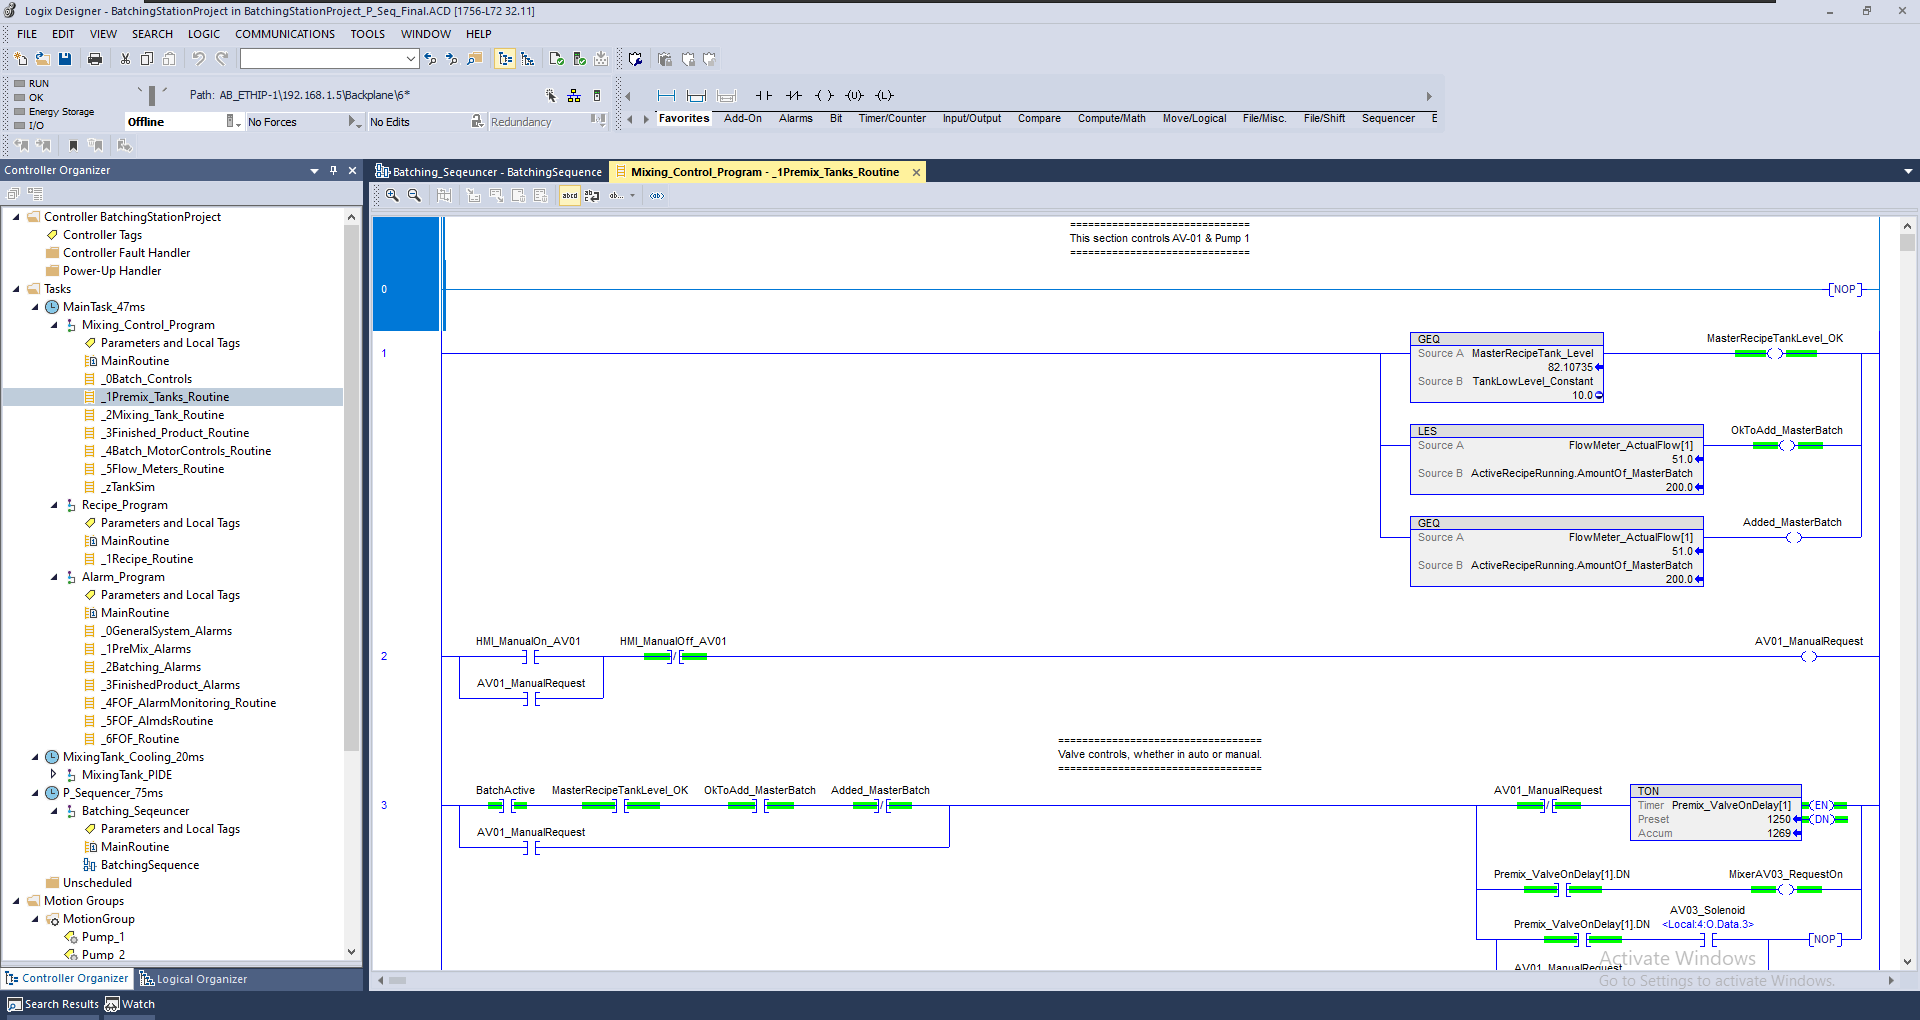Collapse the Recipe_Program node
The height and width of the screenshot is (1020, 1920).
(54, 505)
